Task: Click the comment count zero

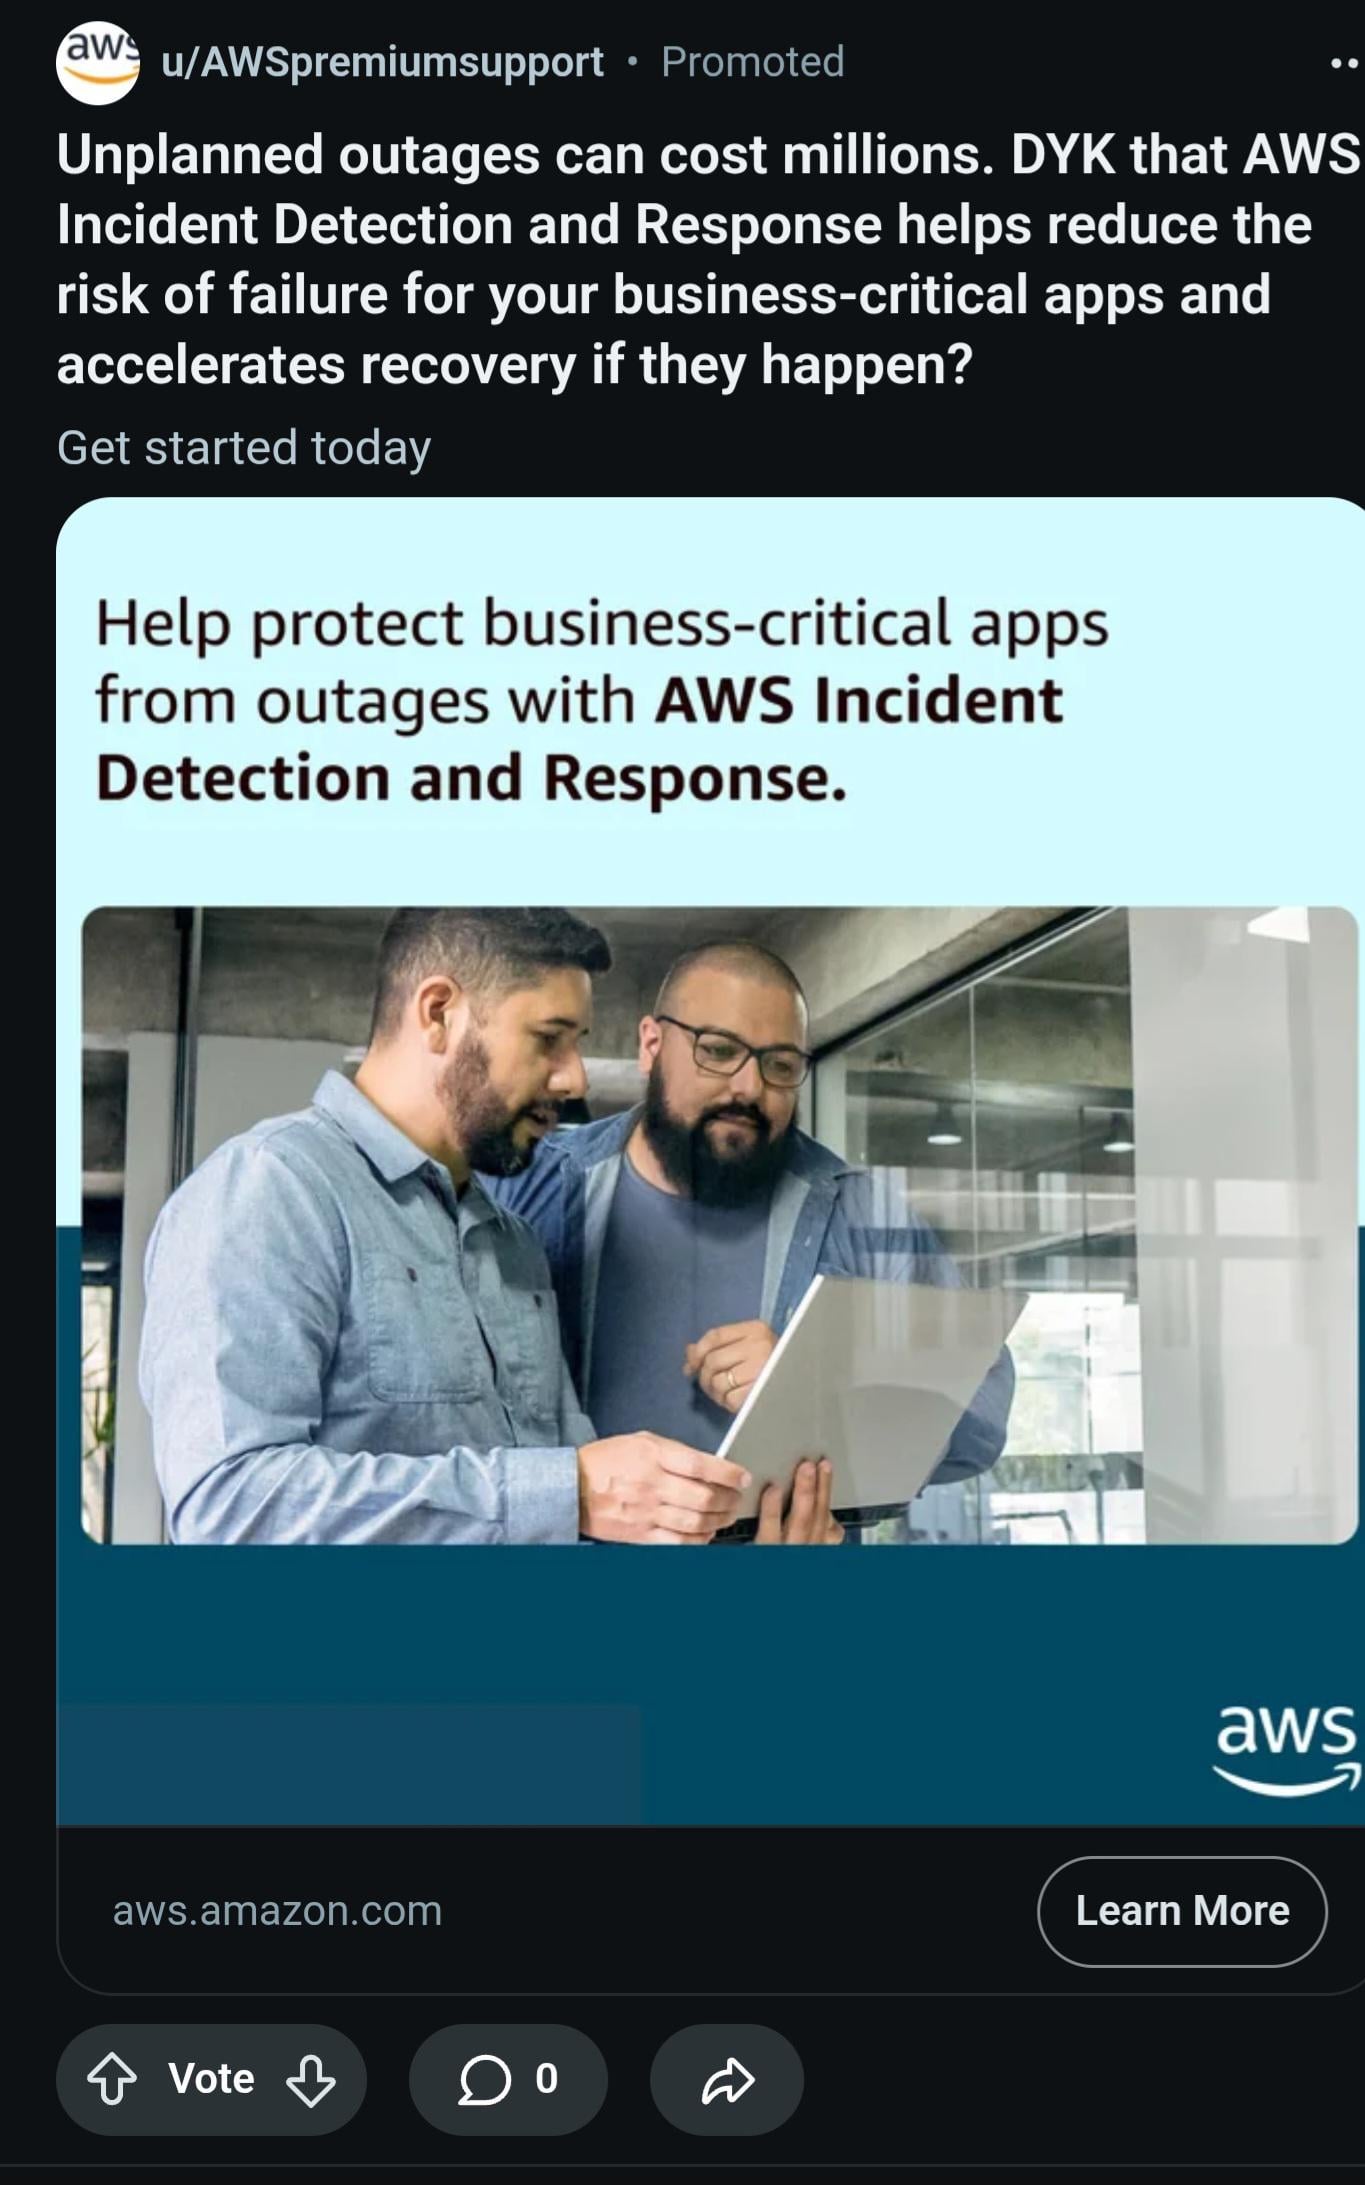Action: (x=546, y=2079)
